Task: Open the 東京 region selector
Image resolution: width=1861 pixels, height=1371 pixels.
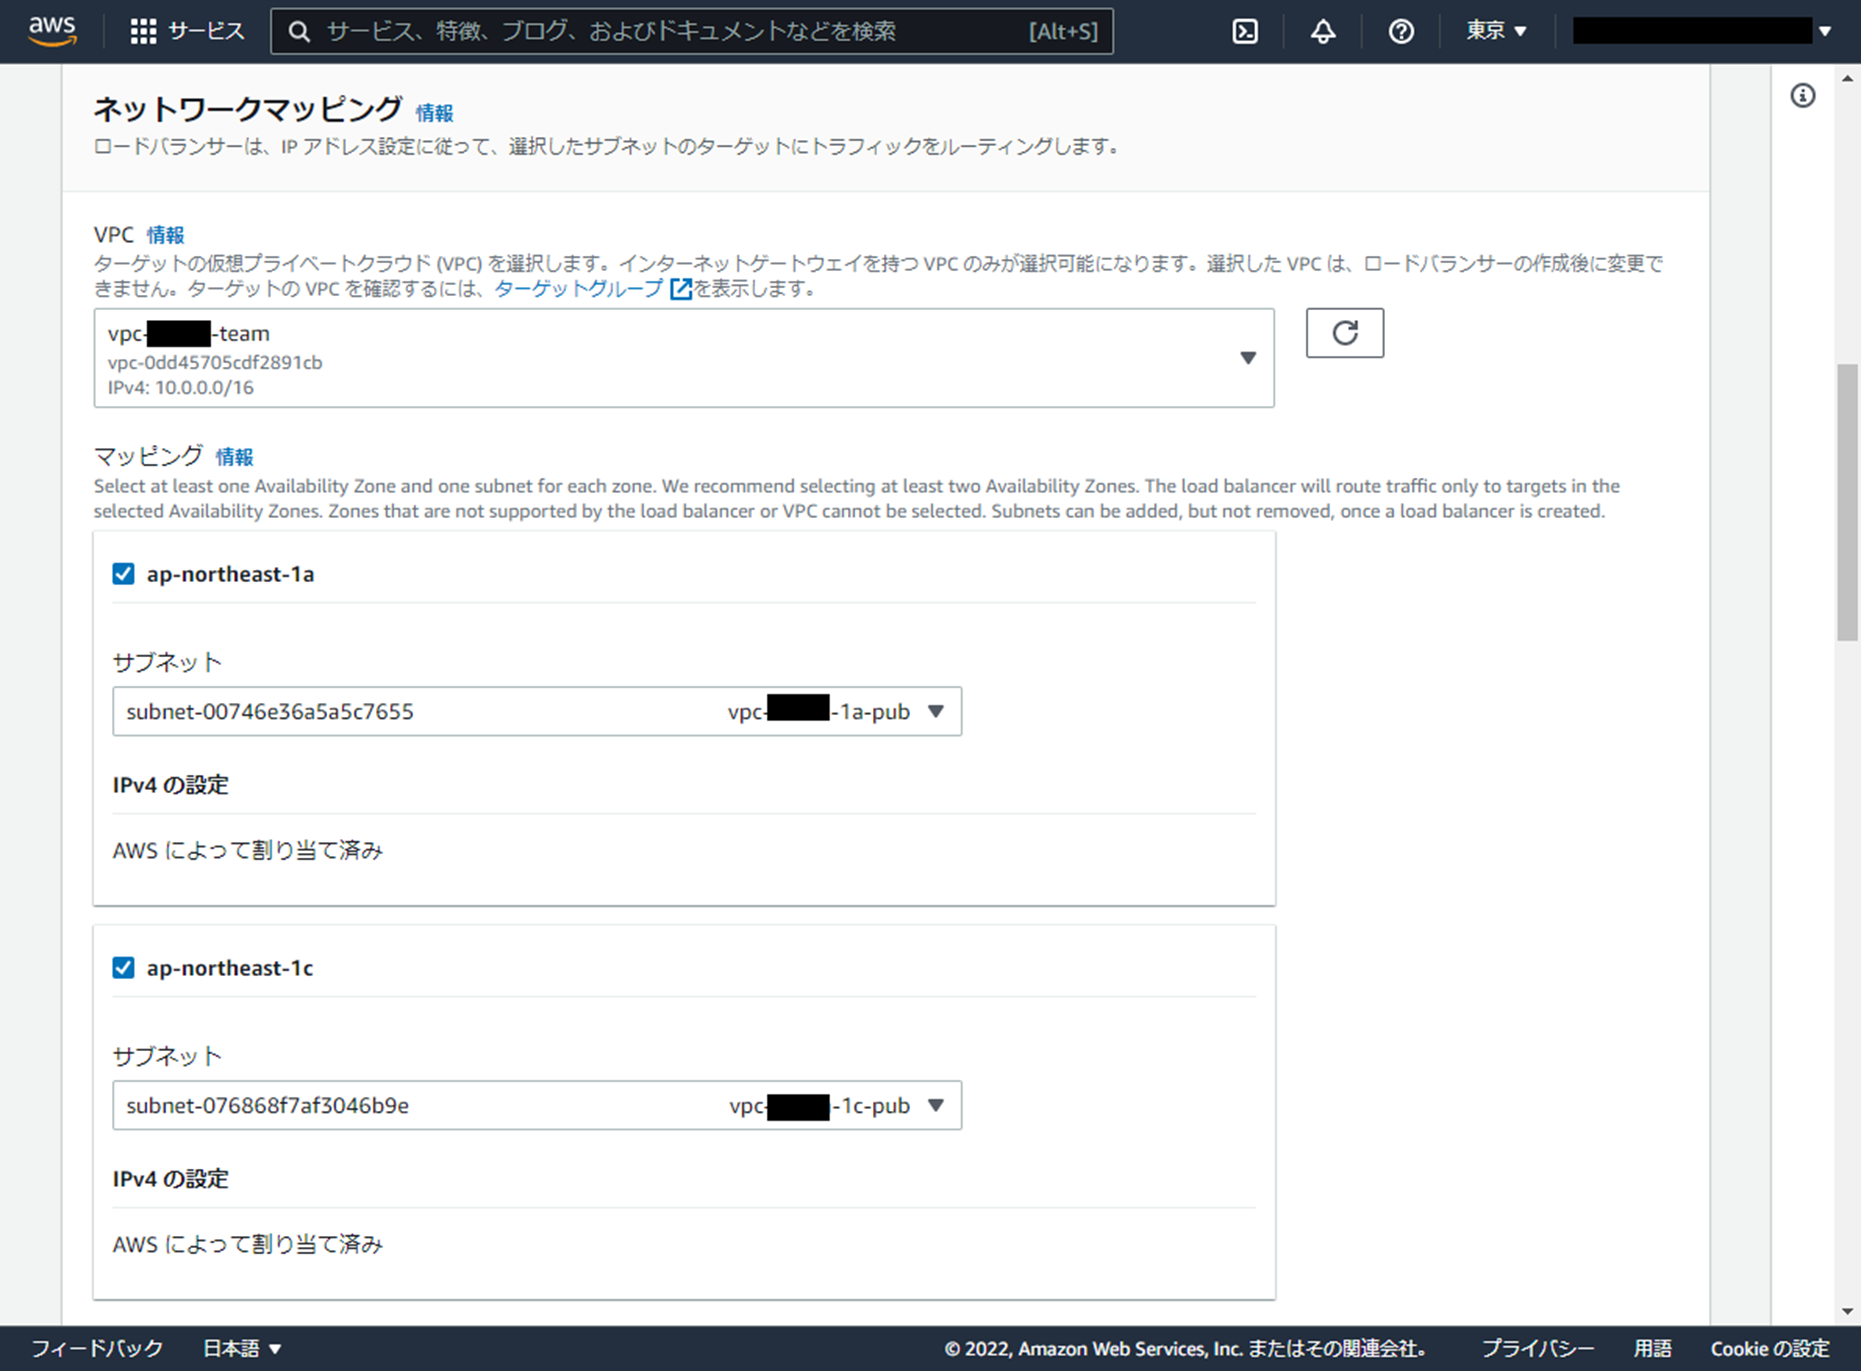Action: click(1496, 31)
